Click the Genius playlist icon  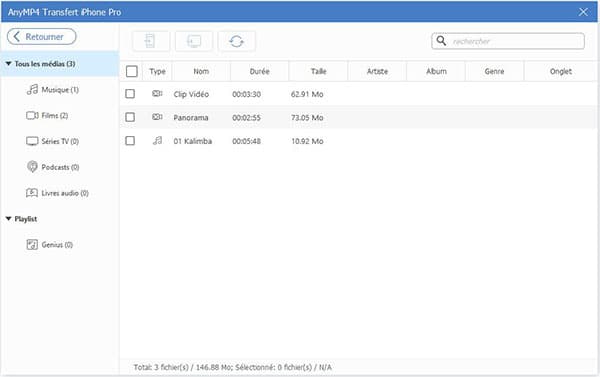tap(32, 245)
